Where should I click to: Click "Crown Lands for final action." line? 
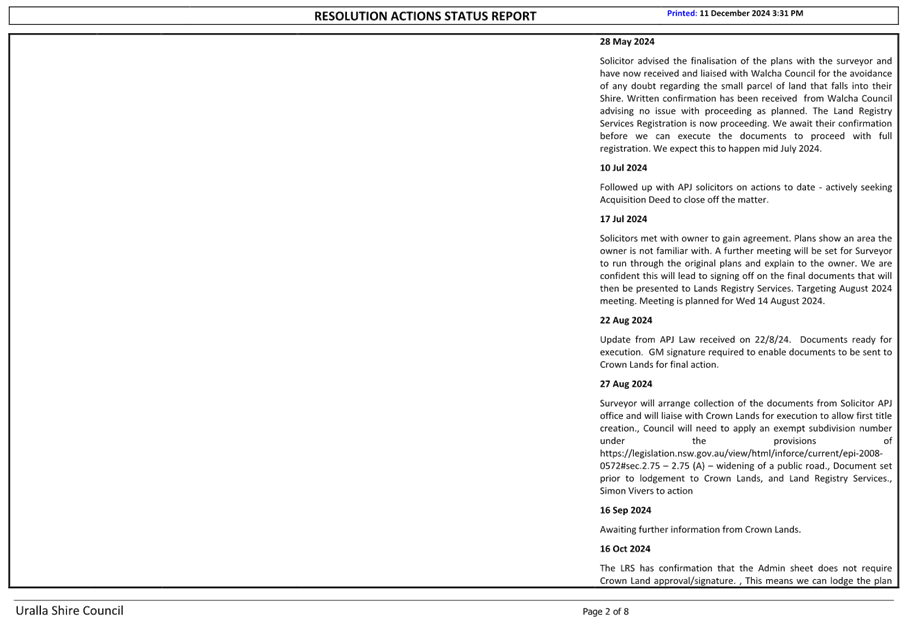click(x=659, y=364)
